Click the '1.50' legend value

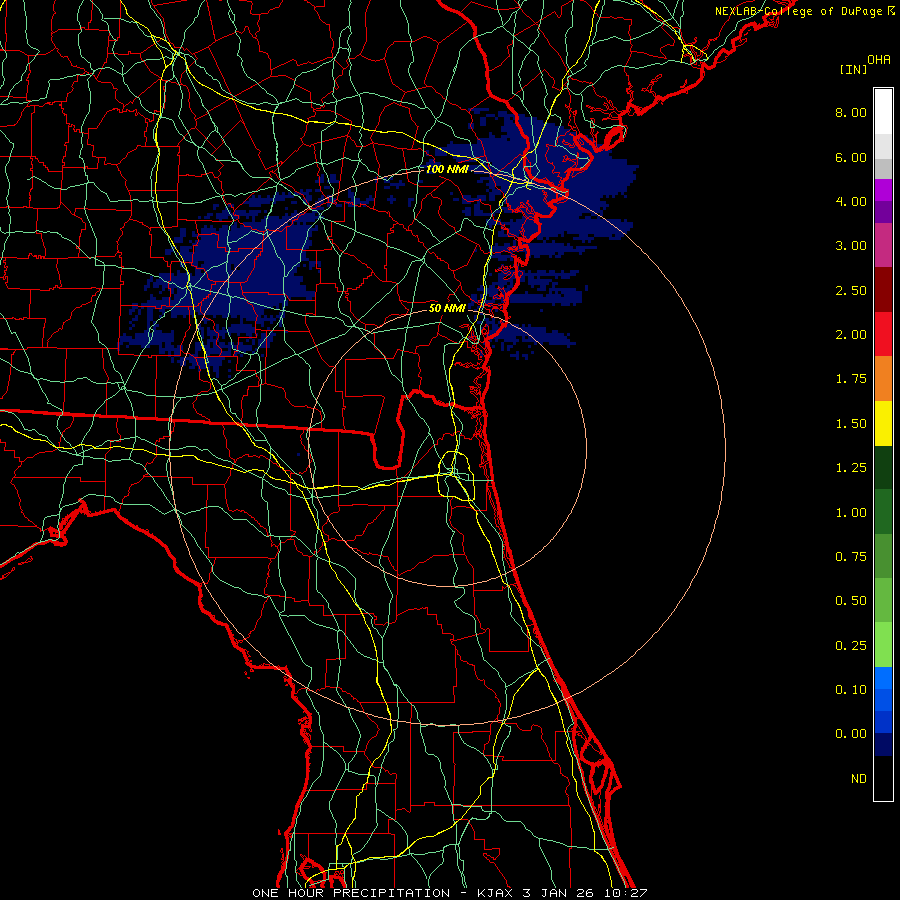coord(851,424)
